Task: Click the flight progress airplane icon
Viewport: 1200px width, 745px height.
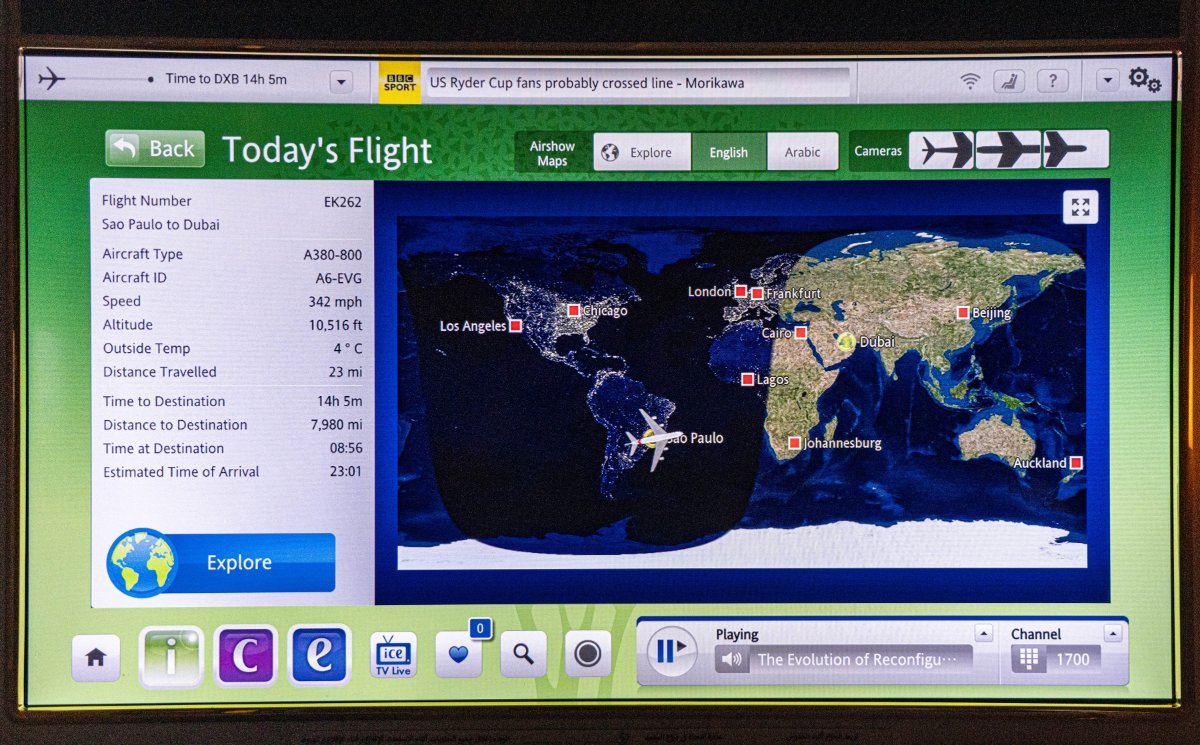Action: [x=51, y=78]
